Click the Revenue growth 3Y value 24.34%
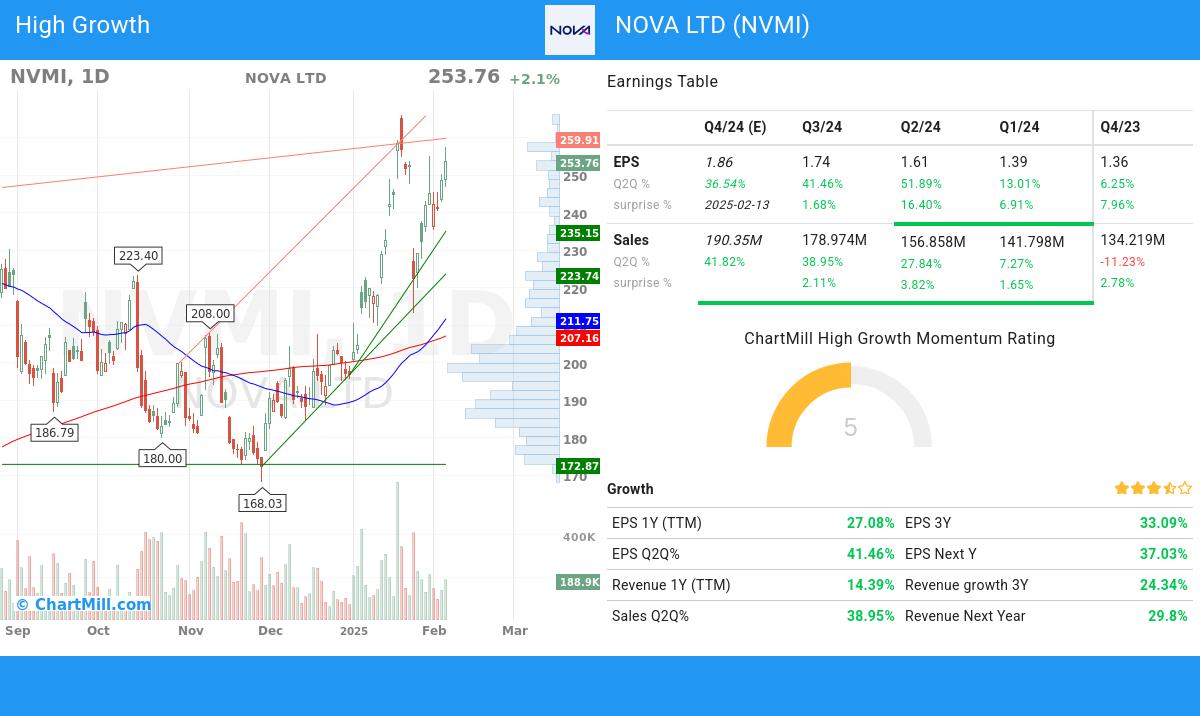This screenshot has height=716, width=1200. click(1163, 585)
